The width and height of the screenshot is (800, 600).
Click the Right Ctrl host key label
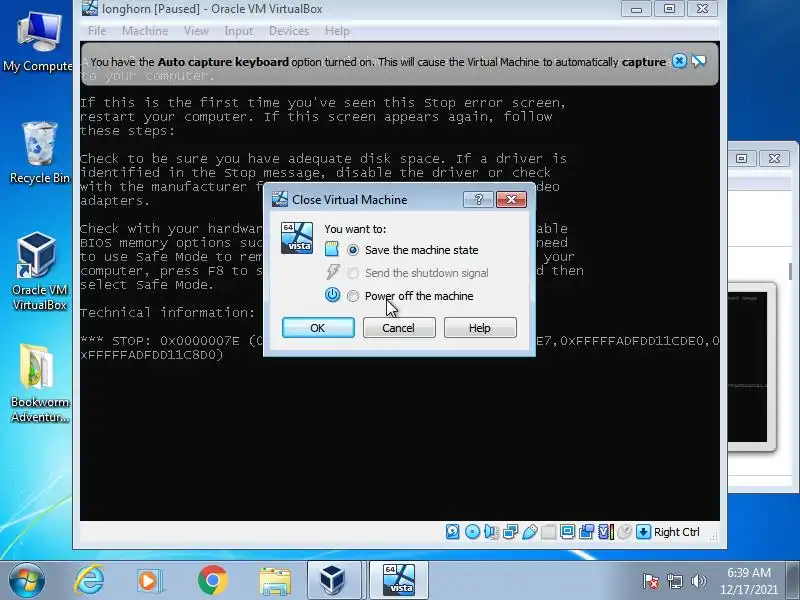click(677, 532)
